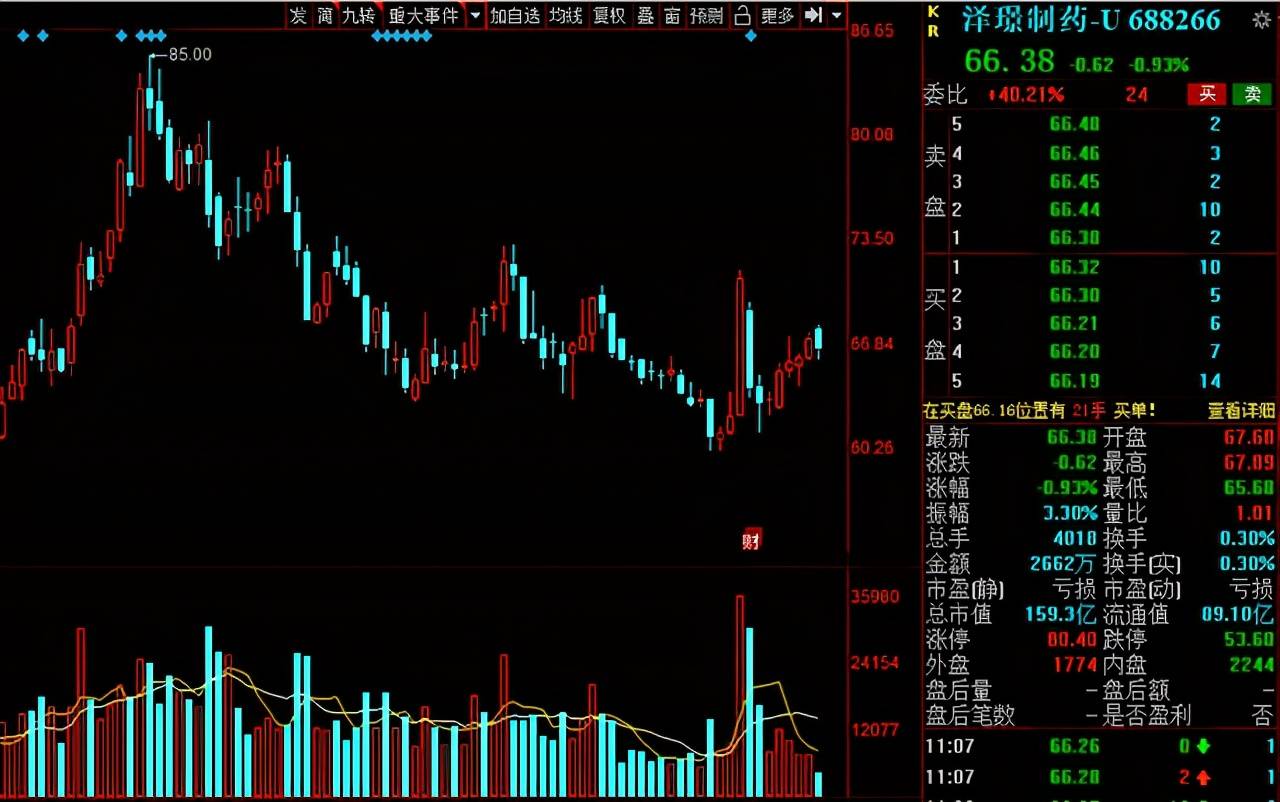Select the current price 66.38 in the header
This screenshot has height=802, width=1280.
pyautogui.click(x=1009, y=61)
